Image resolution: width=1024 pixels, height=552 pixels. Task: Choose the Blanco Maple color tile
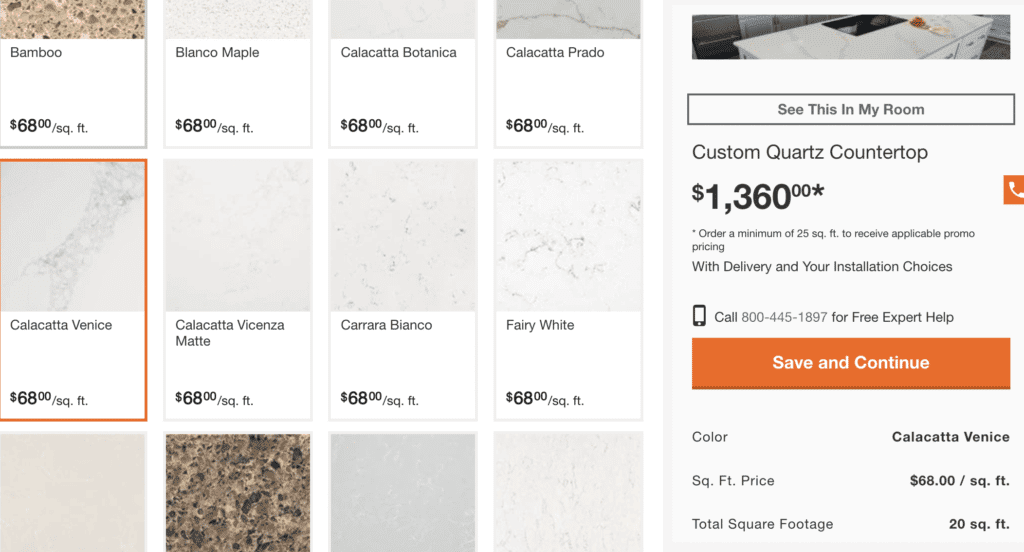click(x=238, y=73)
